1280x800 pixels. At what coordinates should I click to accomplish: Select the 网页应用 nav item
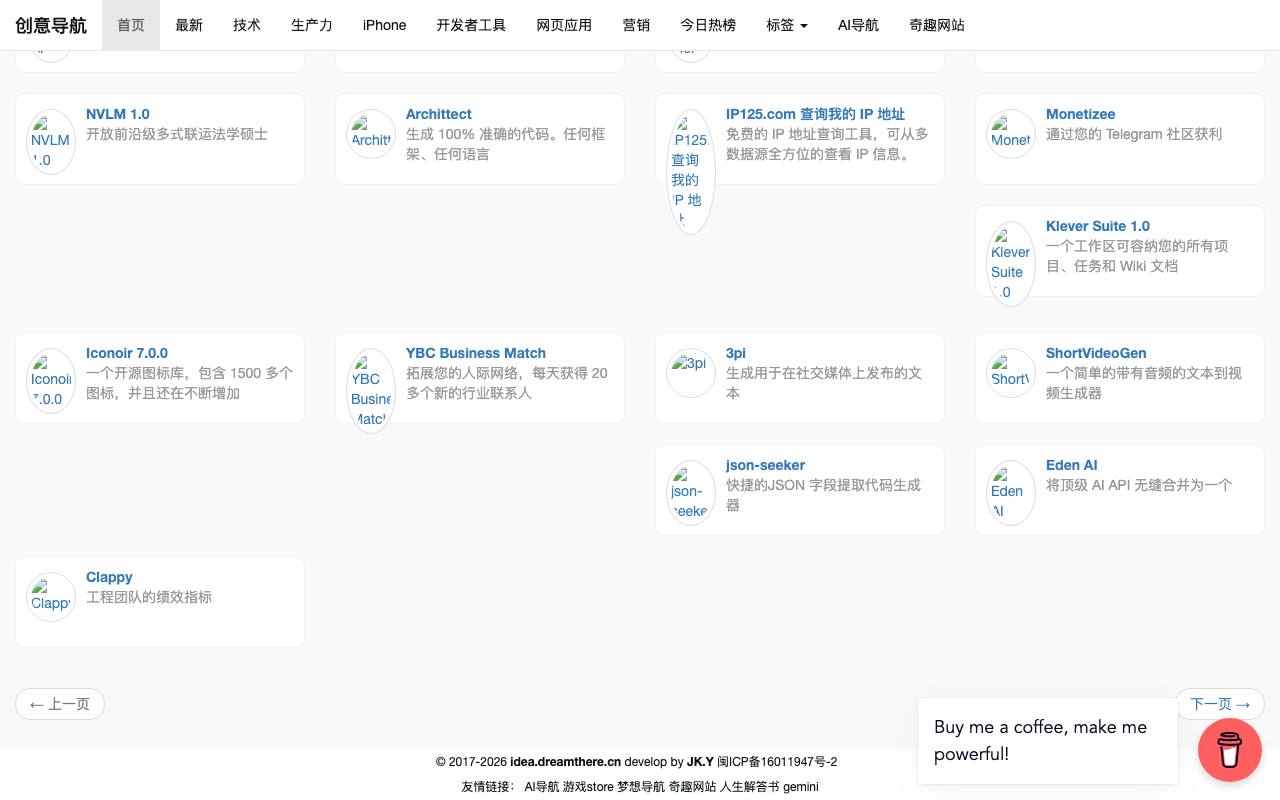coord(564,25)
